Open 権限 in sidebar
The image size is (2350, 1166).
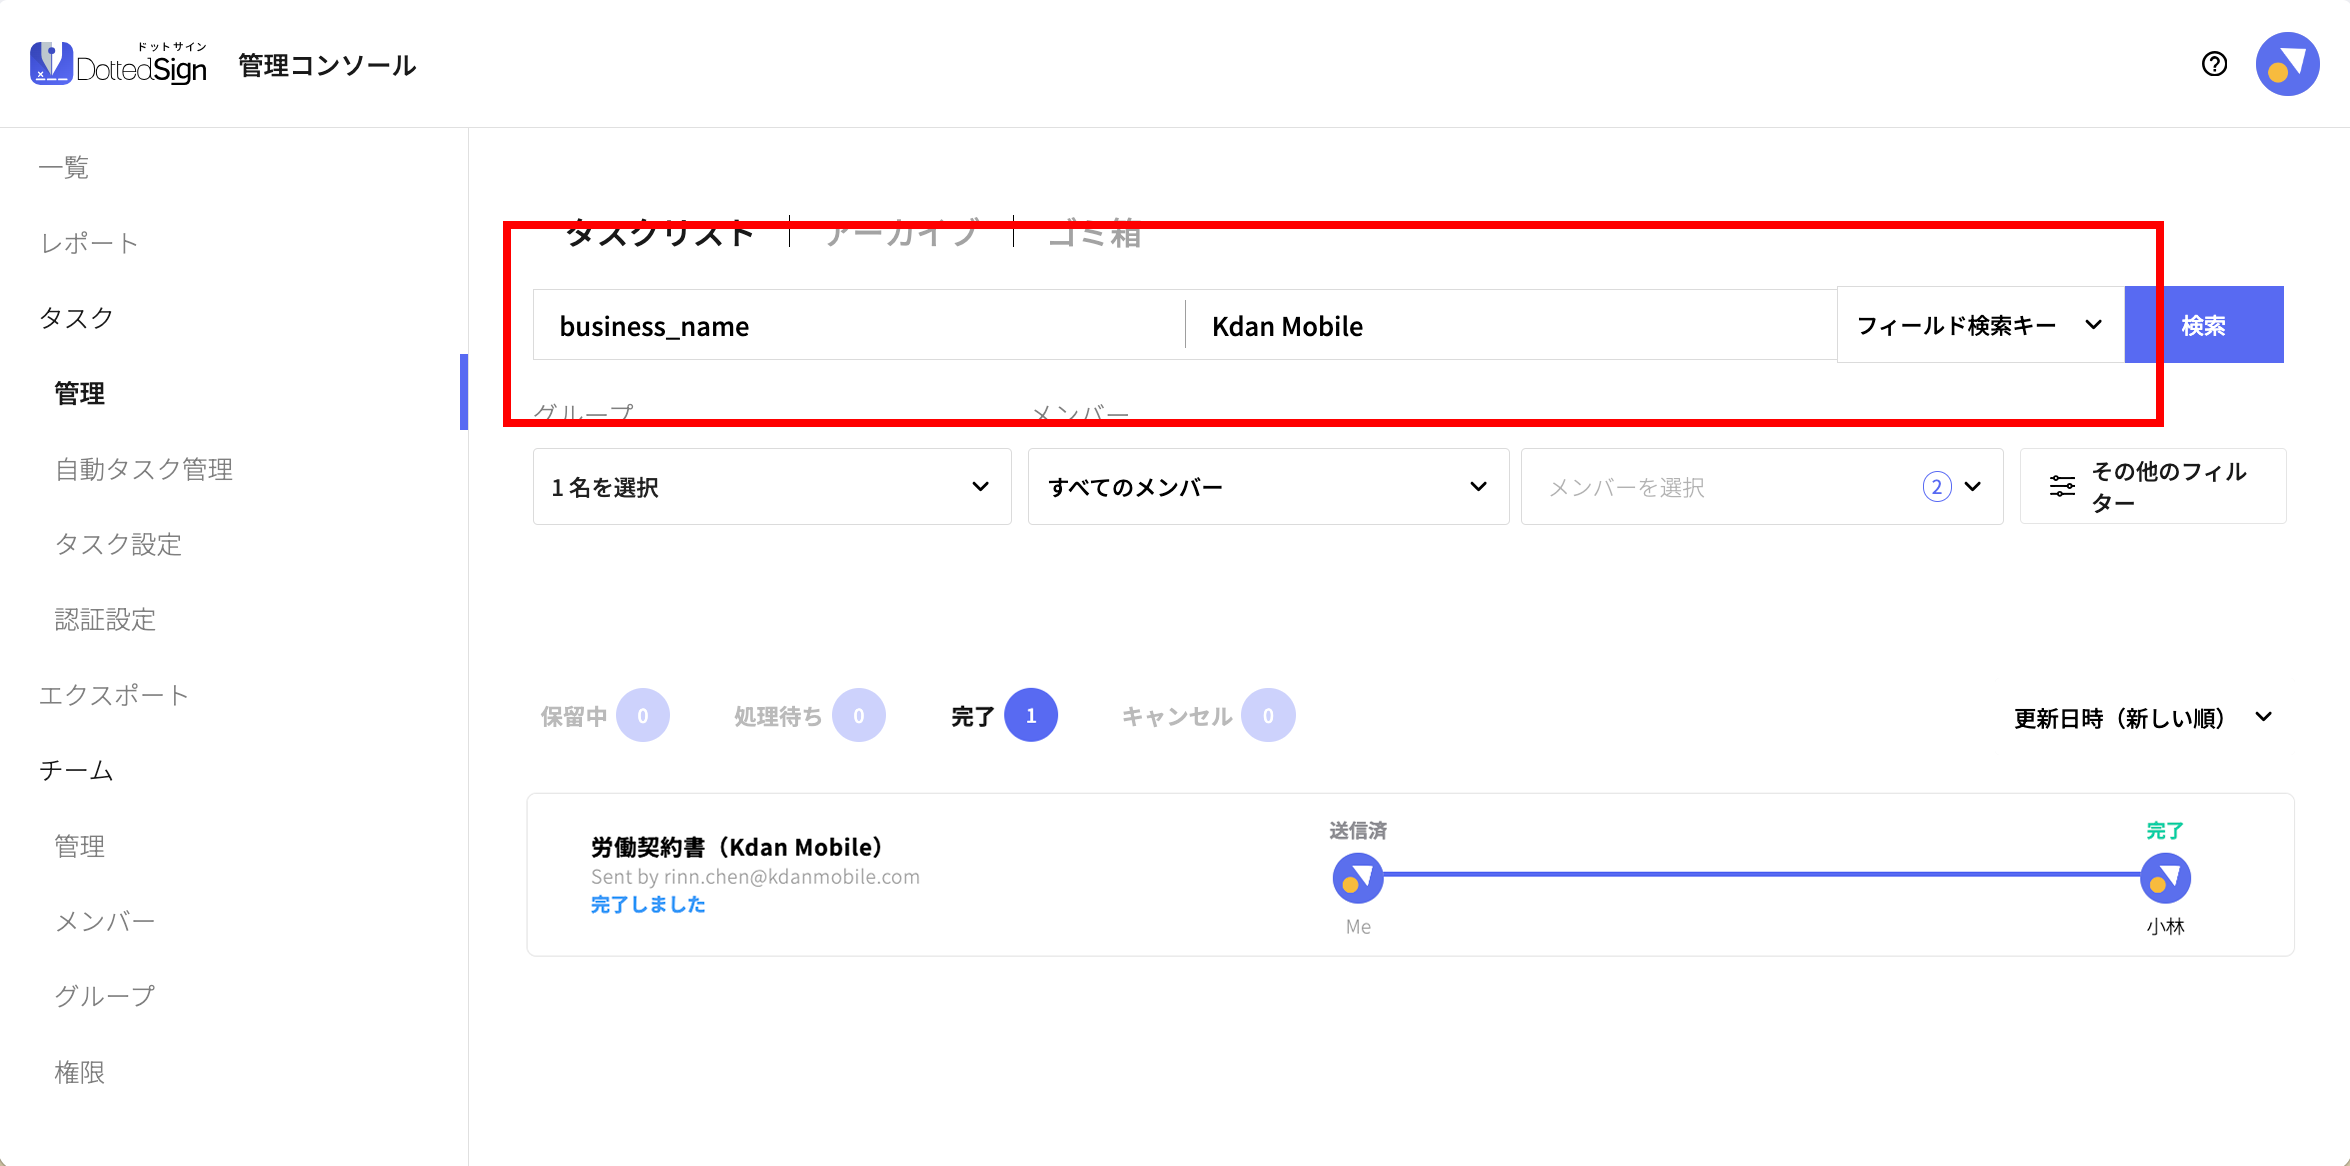tap(79, 1072)
